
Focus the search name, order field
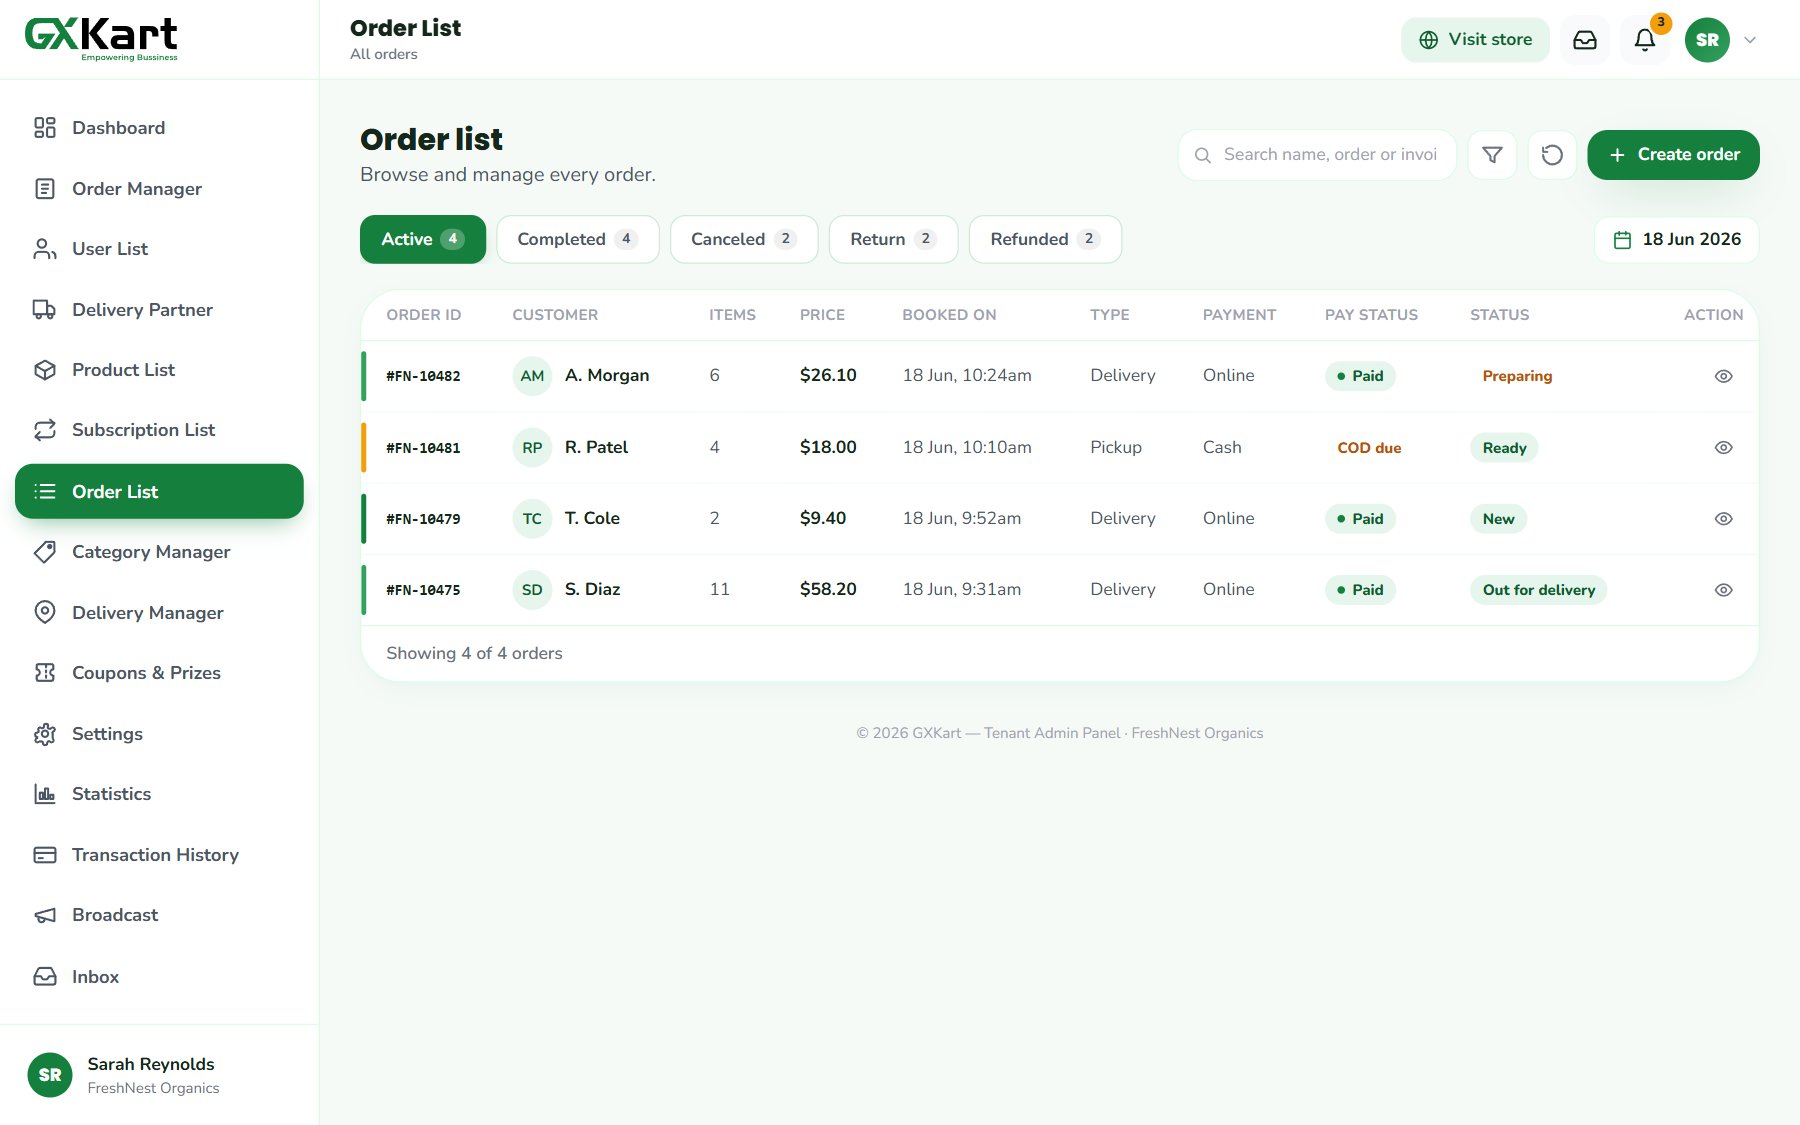point(1317,155)
